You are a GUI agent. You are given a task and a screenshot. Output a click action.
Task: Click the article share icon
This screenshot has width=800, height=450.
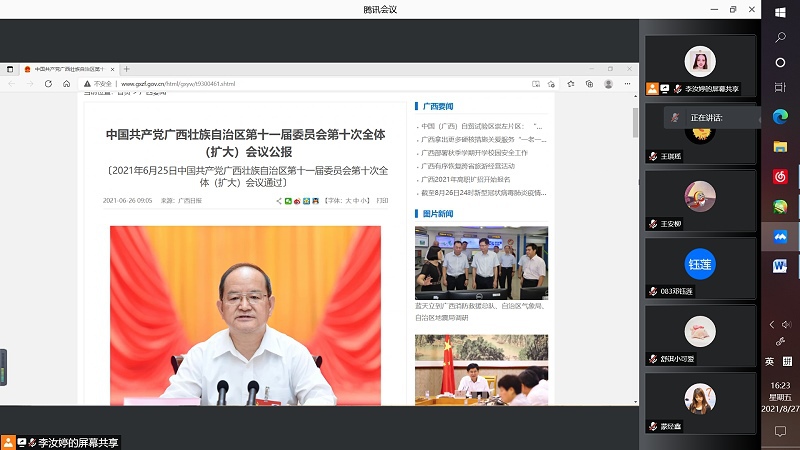pyautogui.click(x=279, y=201)
